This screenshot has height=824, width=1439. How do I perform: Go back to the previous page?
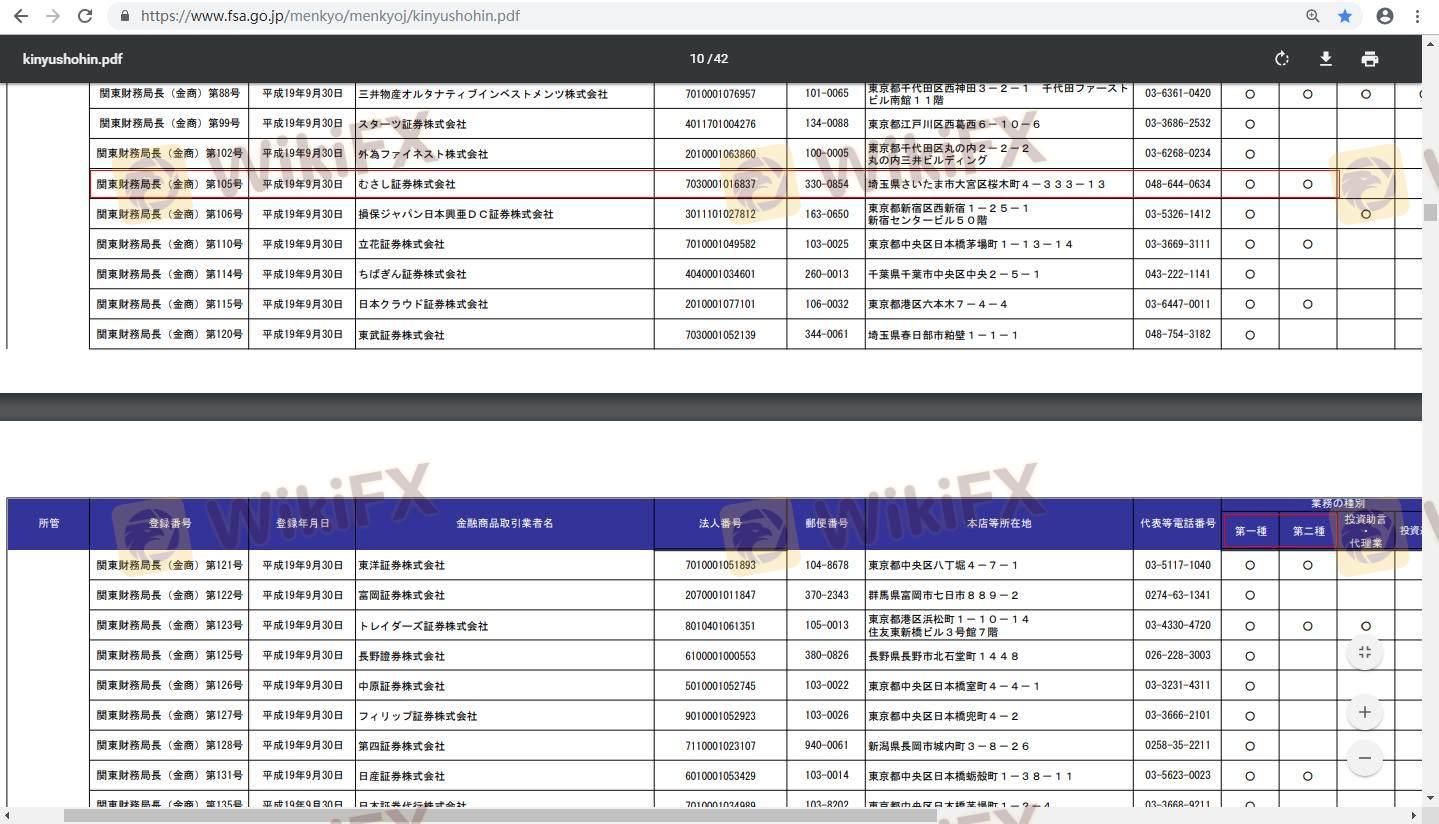[x=21, y=16]
